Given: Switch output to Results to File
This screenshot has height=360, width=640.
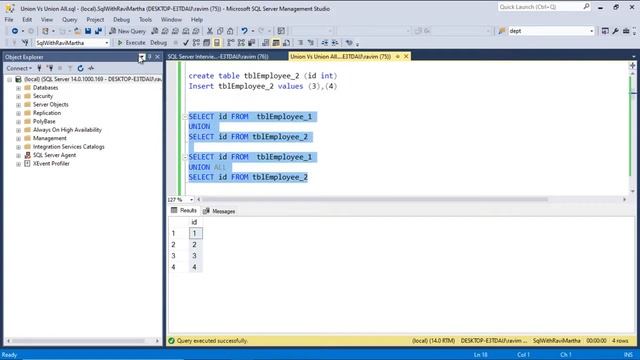Looking at the screenshot, I should pyautogui.click(x=286, y=42).
